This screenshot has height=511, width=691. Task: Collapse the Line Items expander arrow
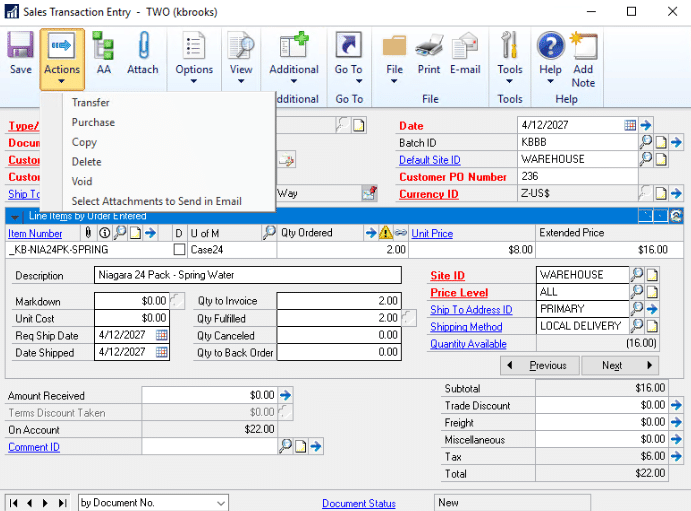15,217
